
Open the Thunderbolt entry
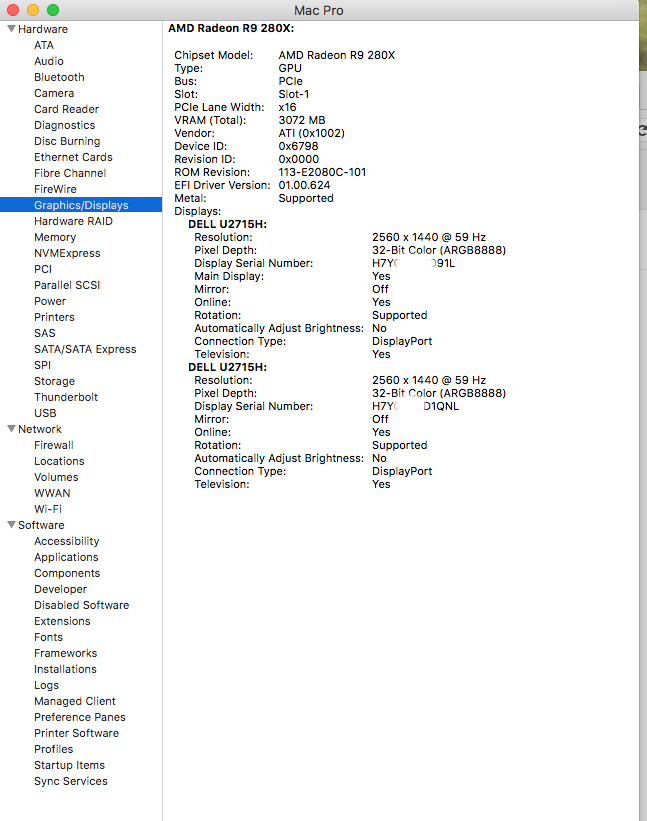[x=66, y=397]
